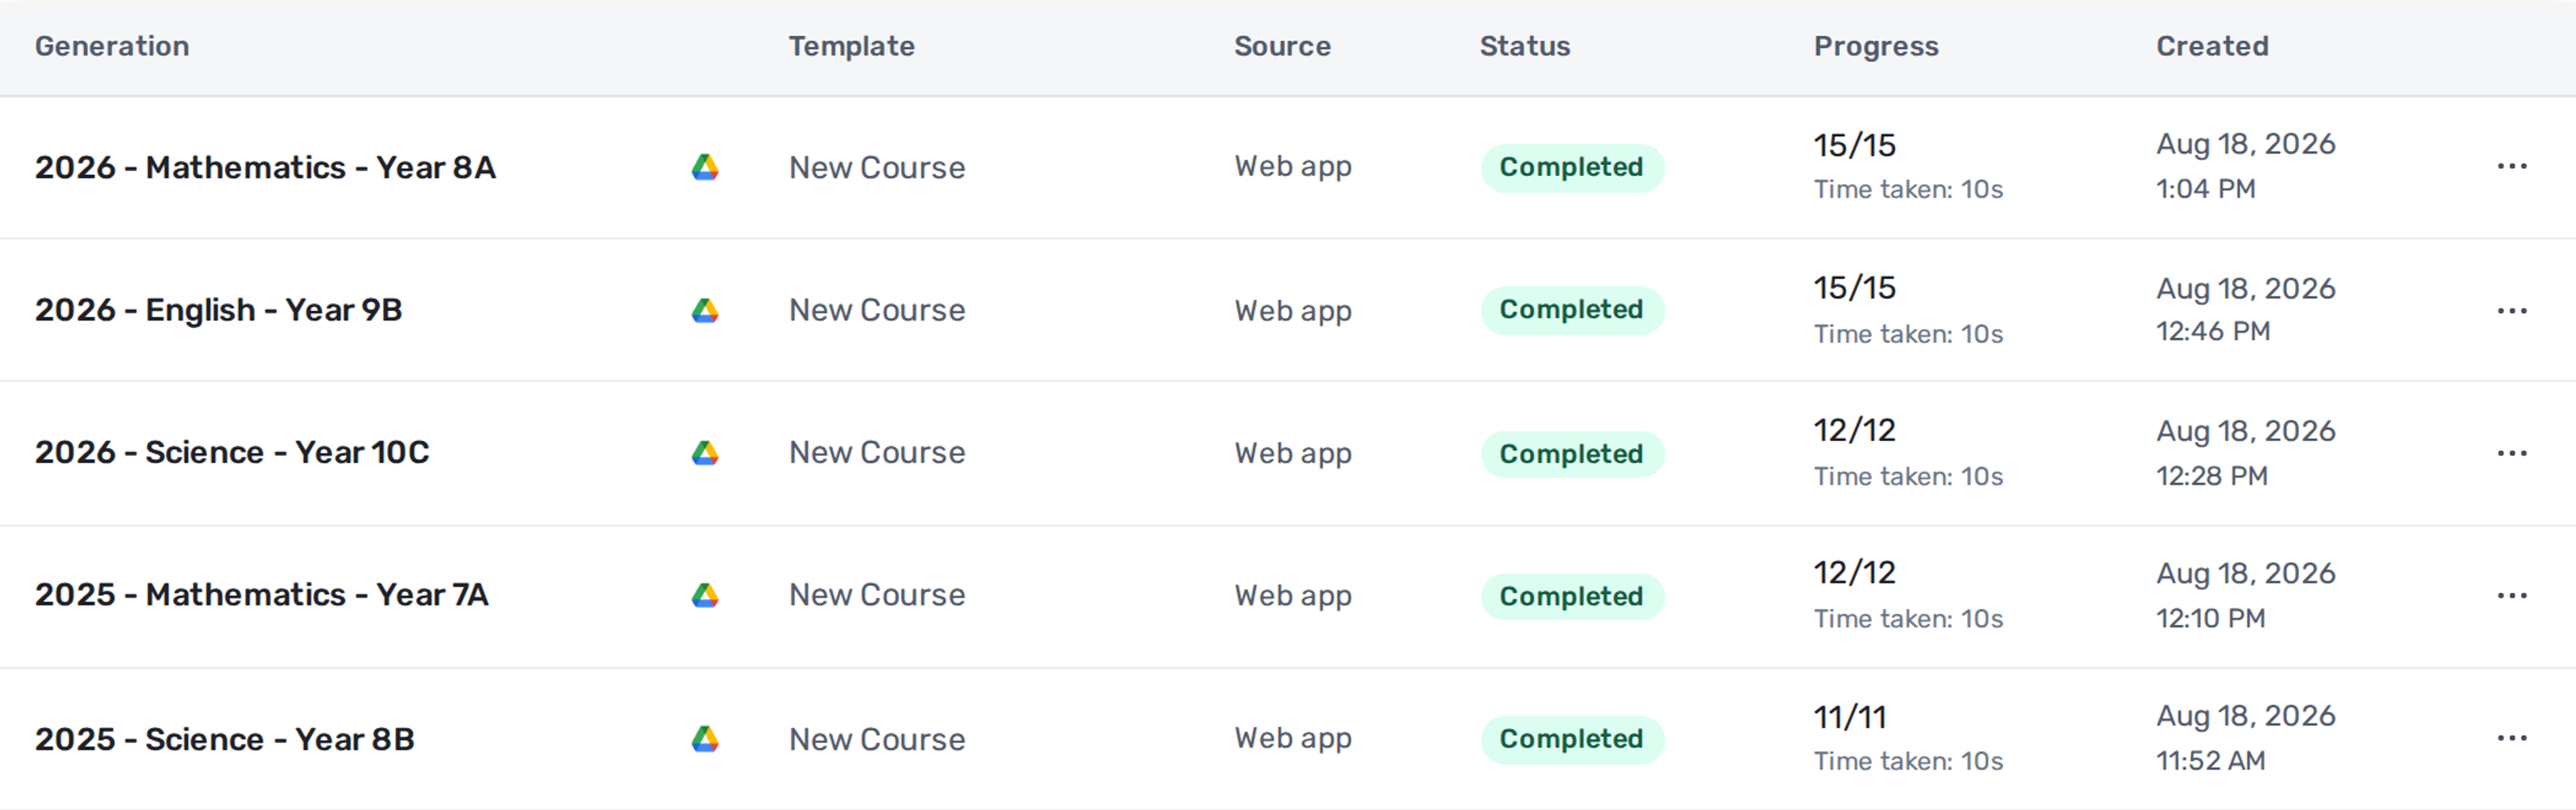Click the 11:52 AM created time
Image resolution: width=2576 pixels, height=810 pixels.
tap(2211, 761)
